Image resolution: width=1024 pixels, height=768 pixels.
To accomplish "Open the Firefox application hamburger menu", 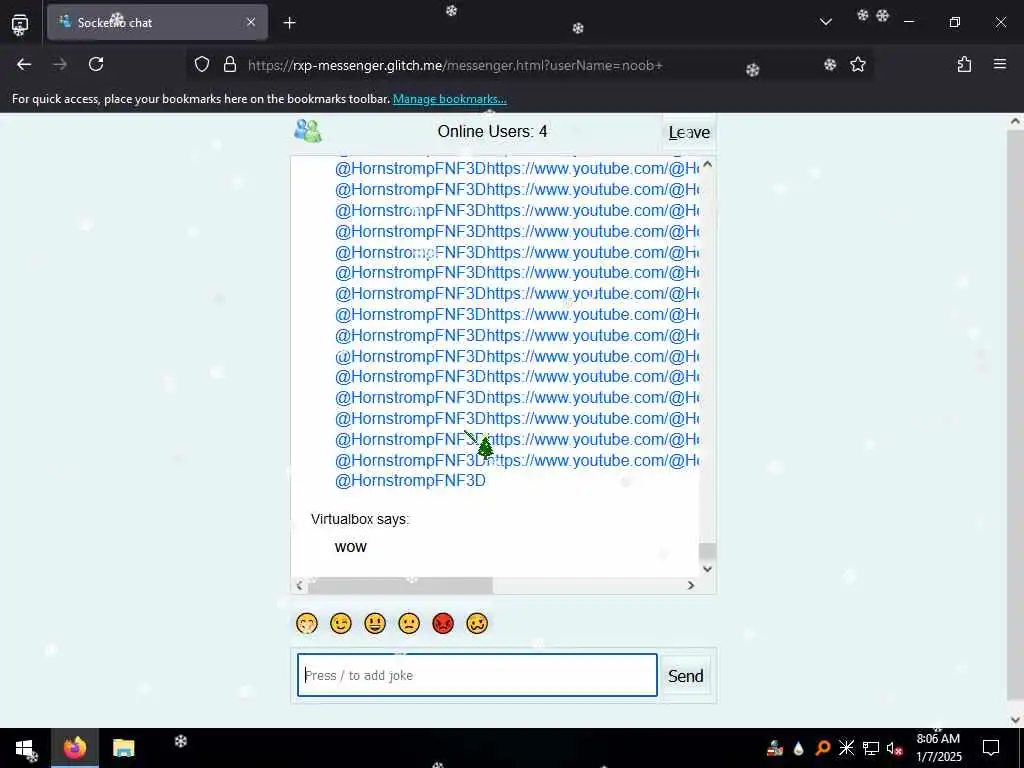I will 1000,65.
